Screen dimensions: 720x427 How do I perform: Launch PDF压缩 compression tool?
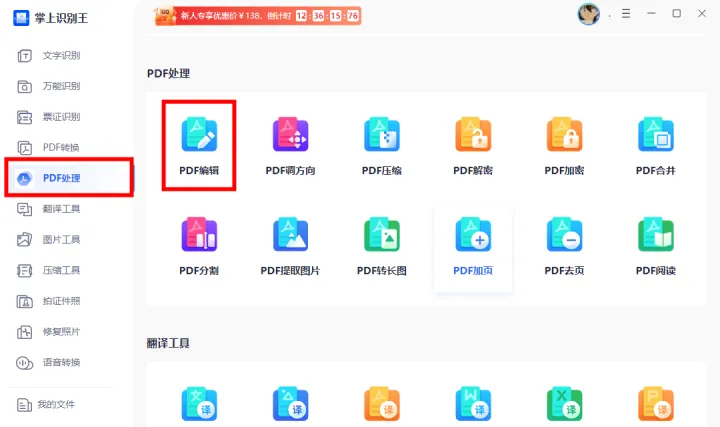(x=382, y=145)
